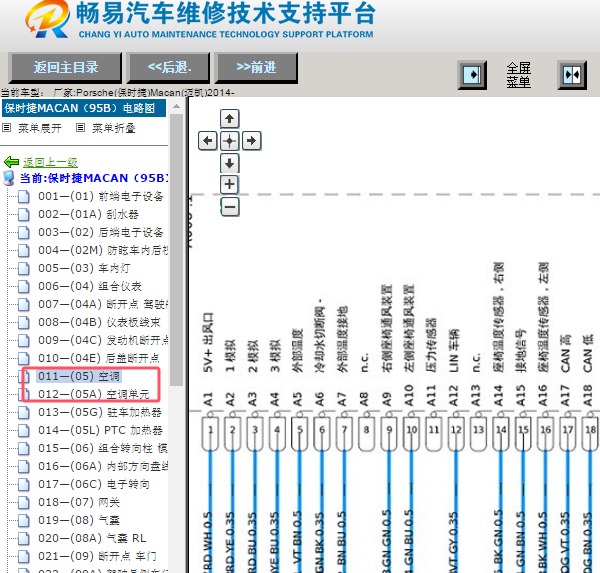Click the center/reset view icon
Image resolution: width=600 pixels, height=573 pixels.
pos(230,141)
